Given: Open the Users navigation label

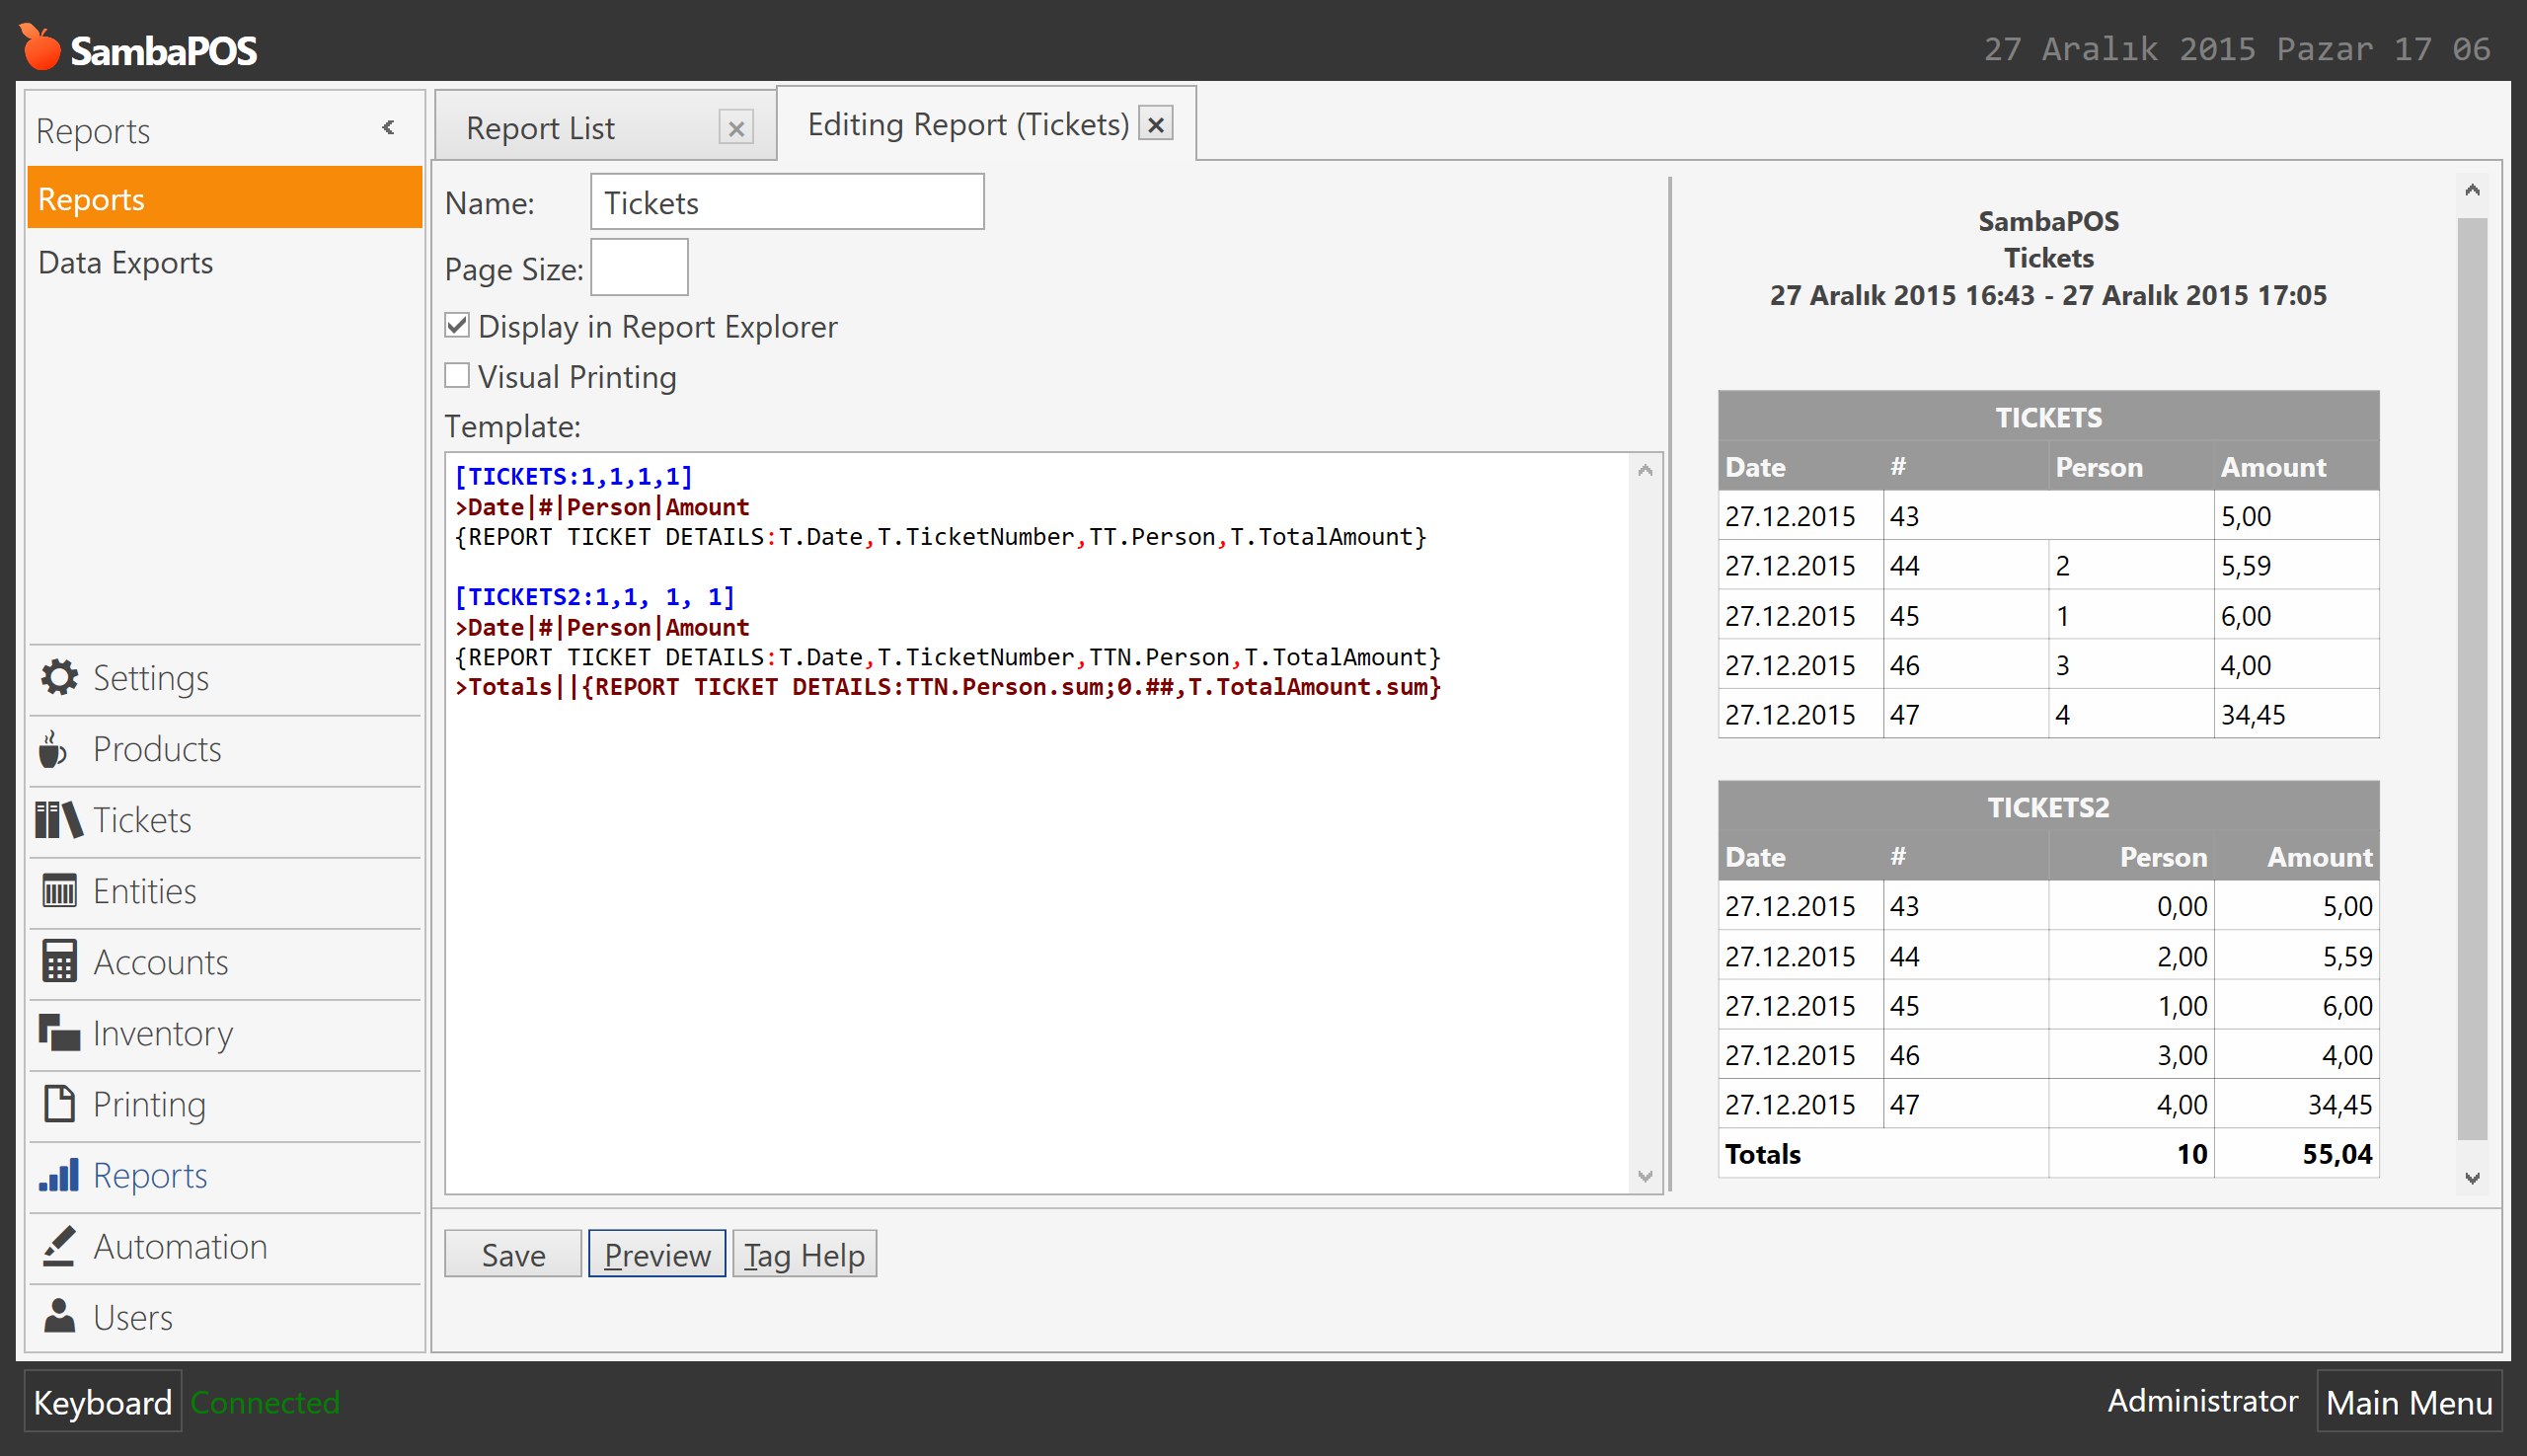Looking at the screenshot, I should 133,1316.
